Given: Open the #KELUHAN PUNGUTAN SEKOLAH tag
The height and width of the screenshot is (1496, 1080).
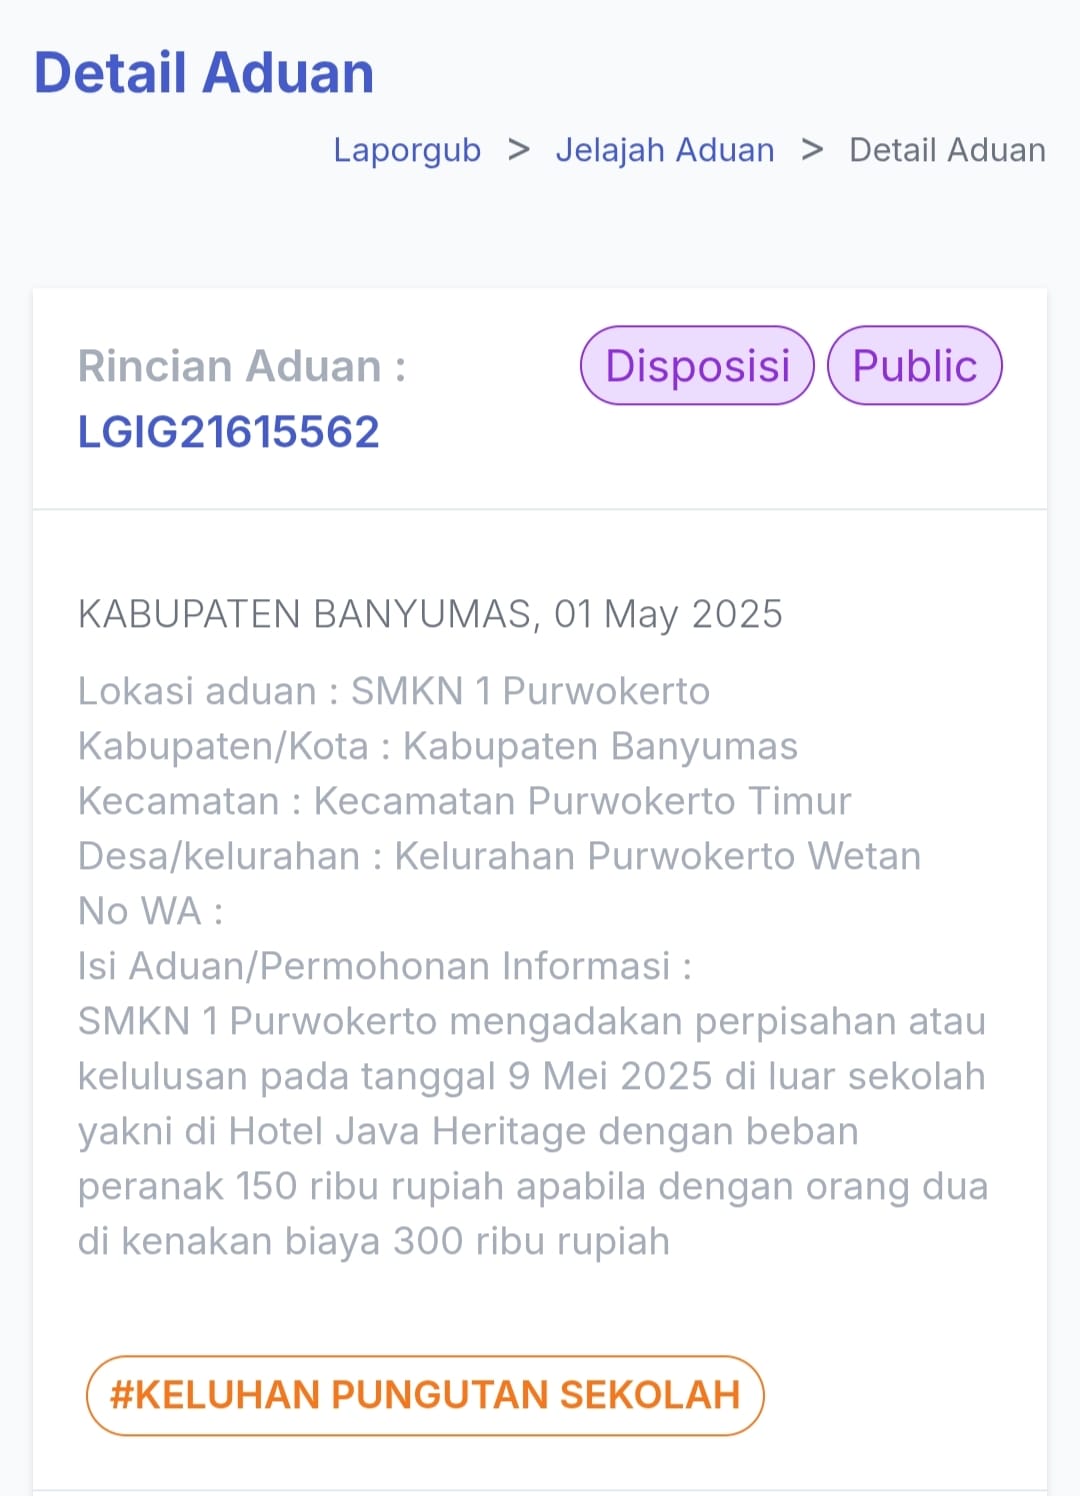Looking at the screenshot, I should (x=425, y=1395).
